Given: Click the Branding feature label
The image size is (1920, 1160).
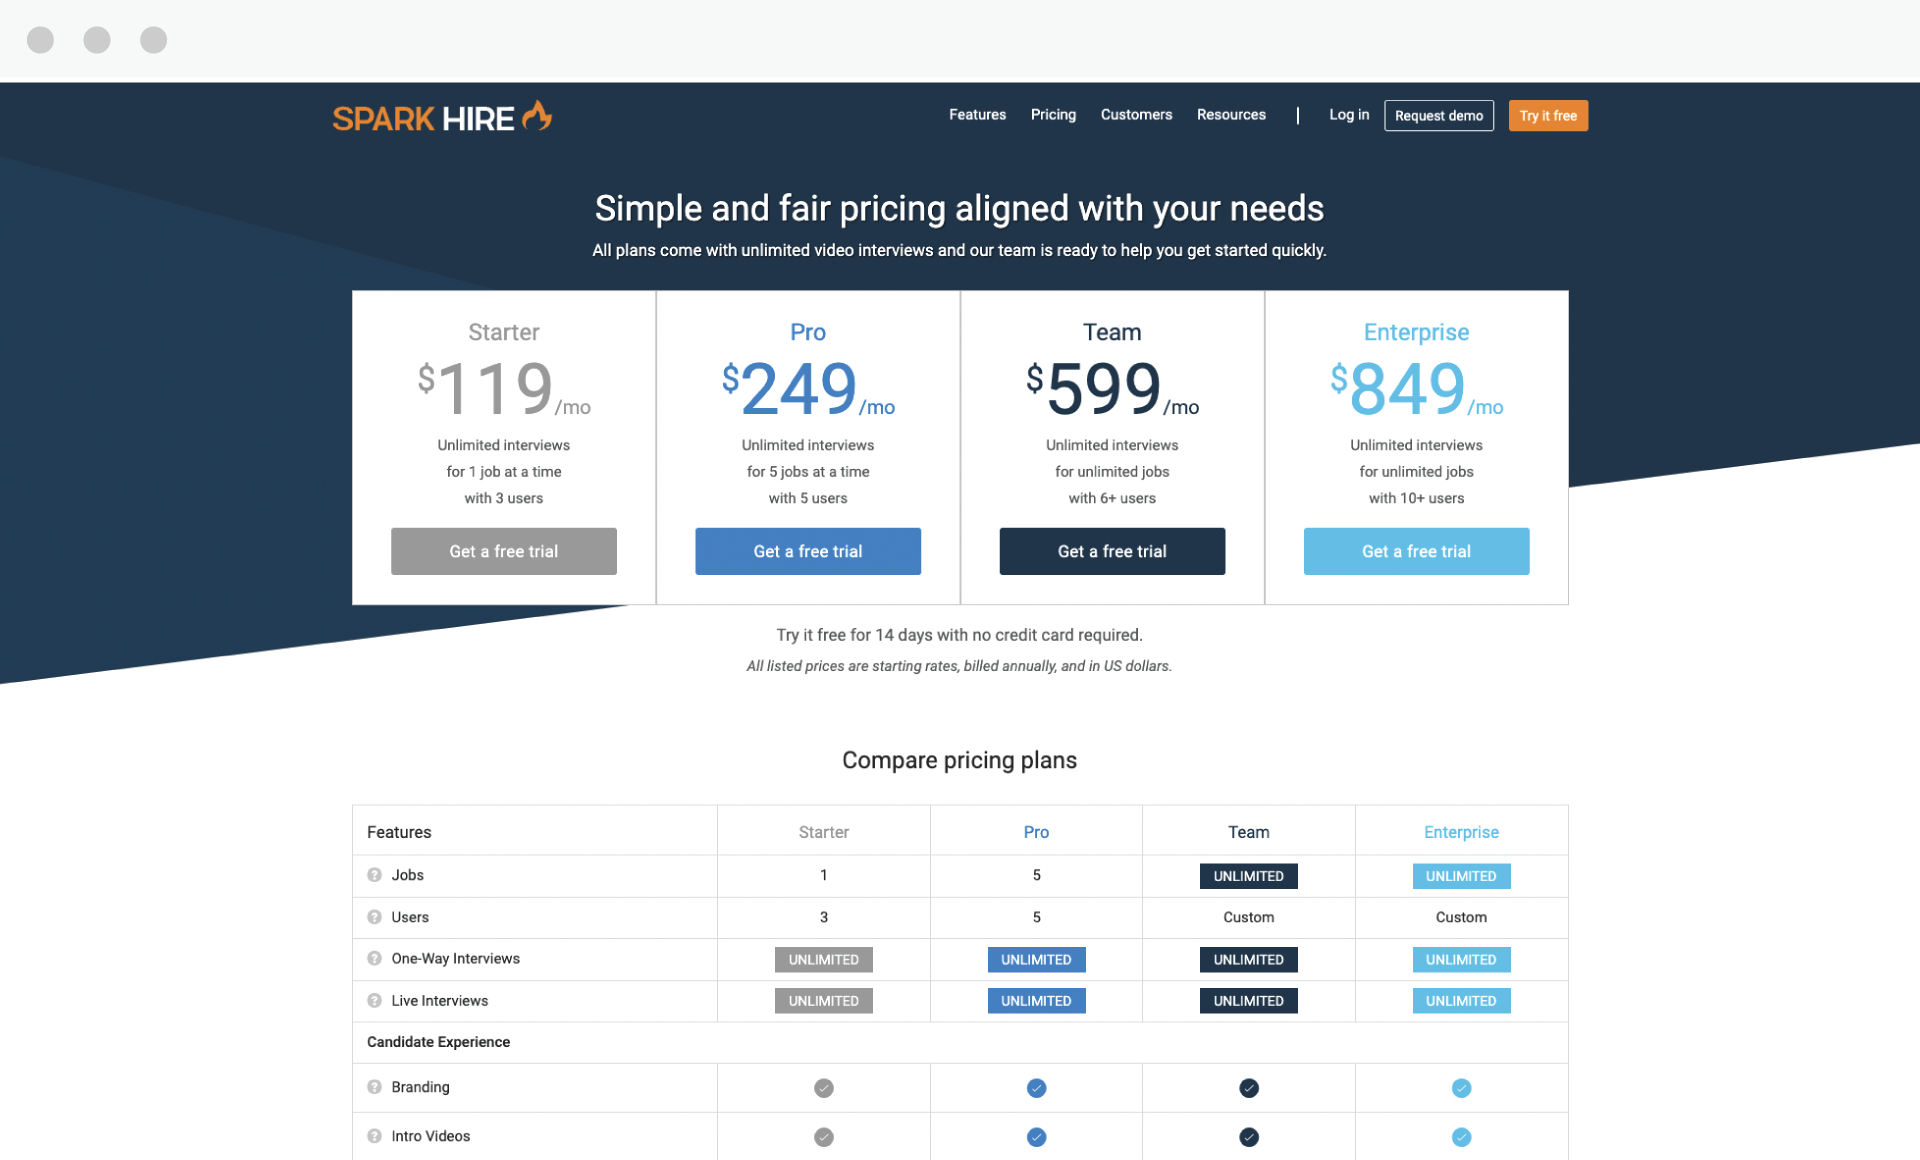Looking at the screenshot, I should coord(420,1087).
